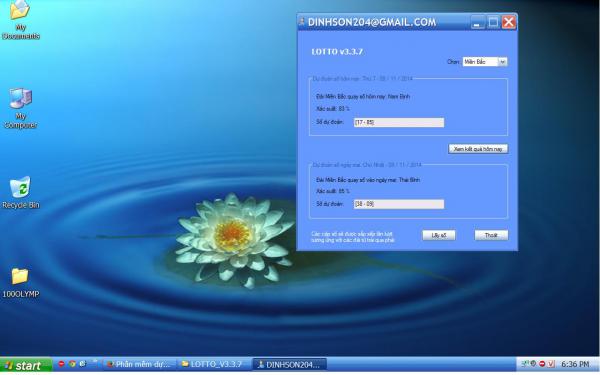Click today's prediction number field [17 - 88]
Viewport: 600px width, 375px height.
coord(399,122)
